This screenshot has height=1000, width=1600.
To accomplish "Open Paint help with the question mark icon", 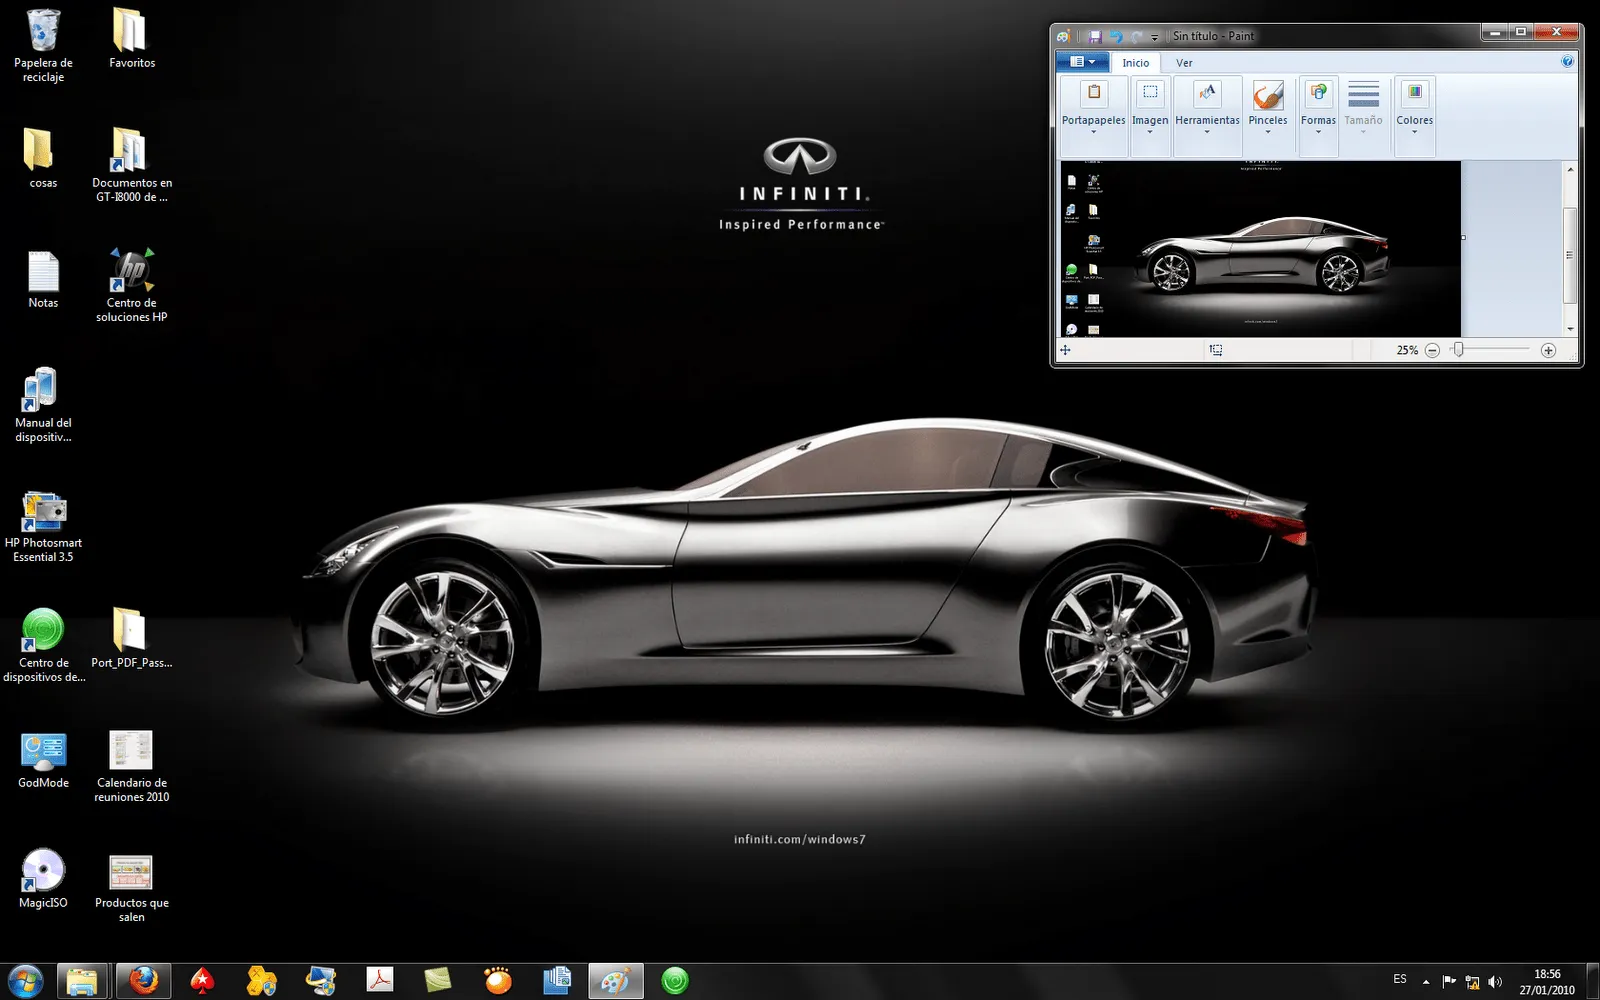I will pyautogui.click(x=1567, y=62).
